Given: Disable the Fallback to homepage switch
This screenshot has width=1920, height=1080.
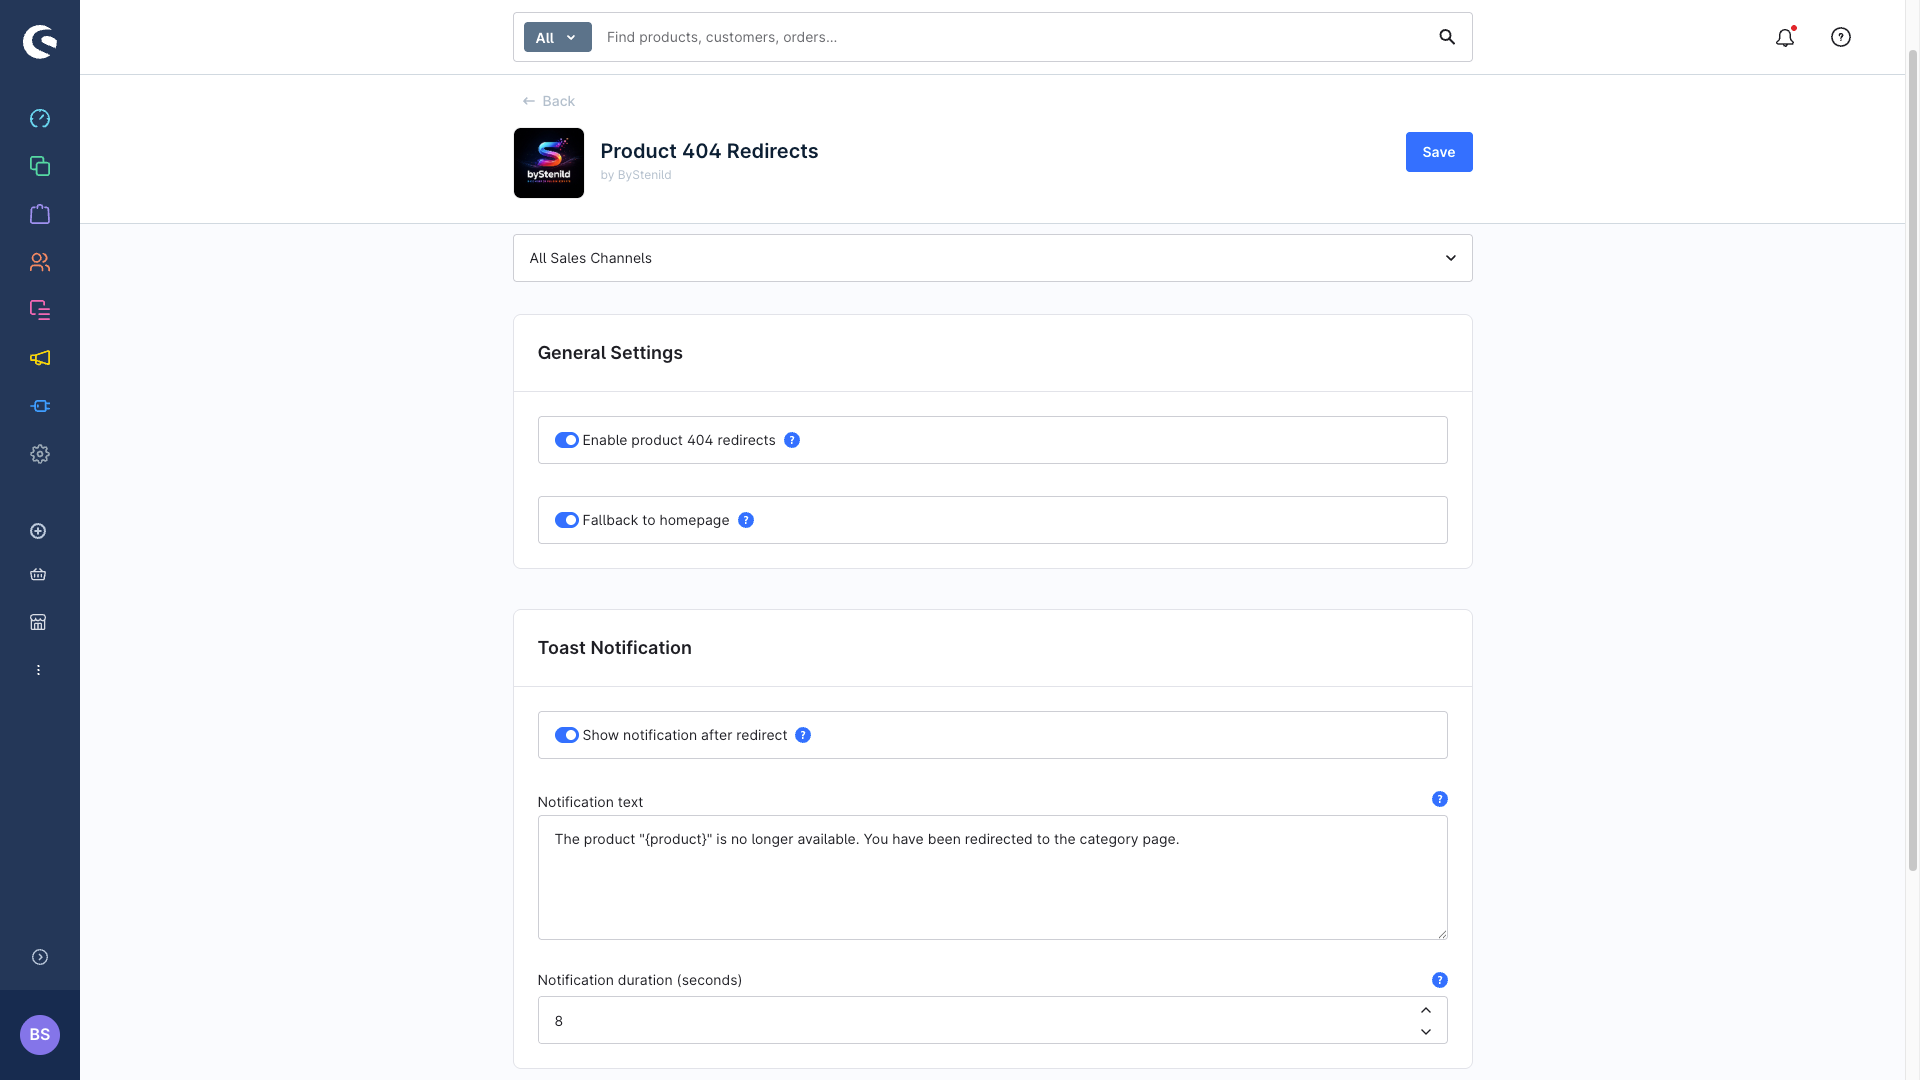Looking at the screenshot, I should coord(567,520).
